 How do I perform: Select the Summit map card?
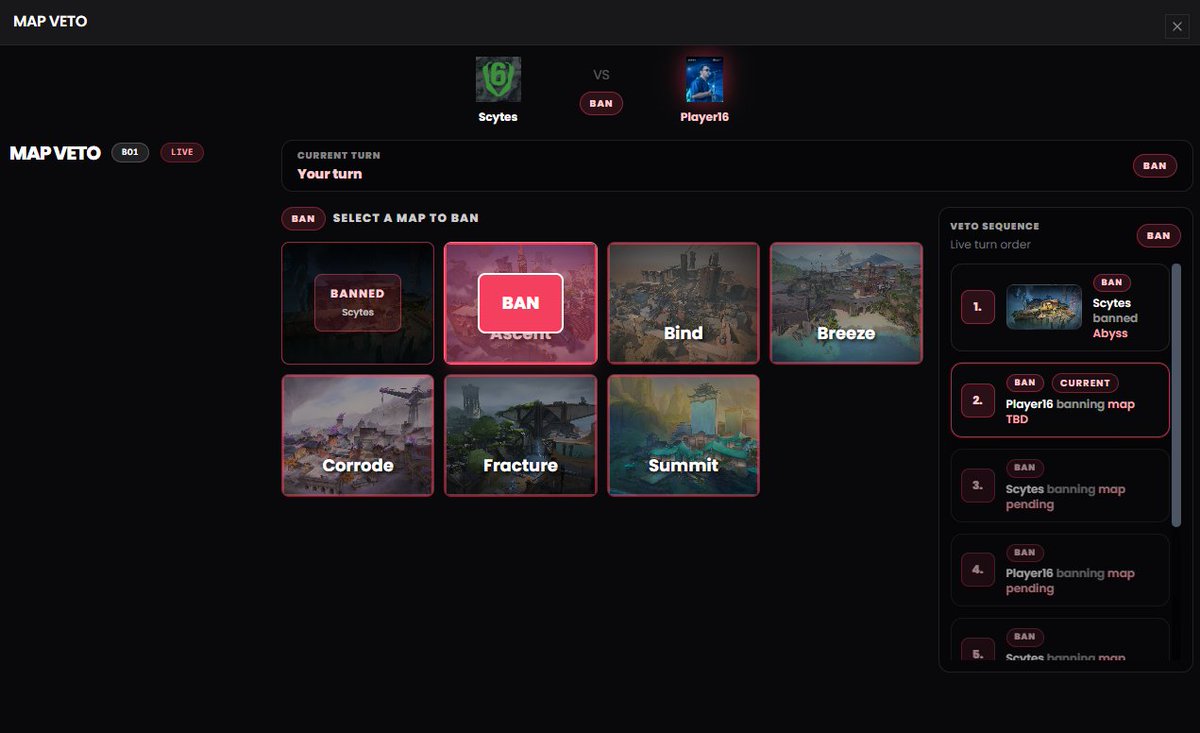(683, 435)
